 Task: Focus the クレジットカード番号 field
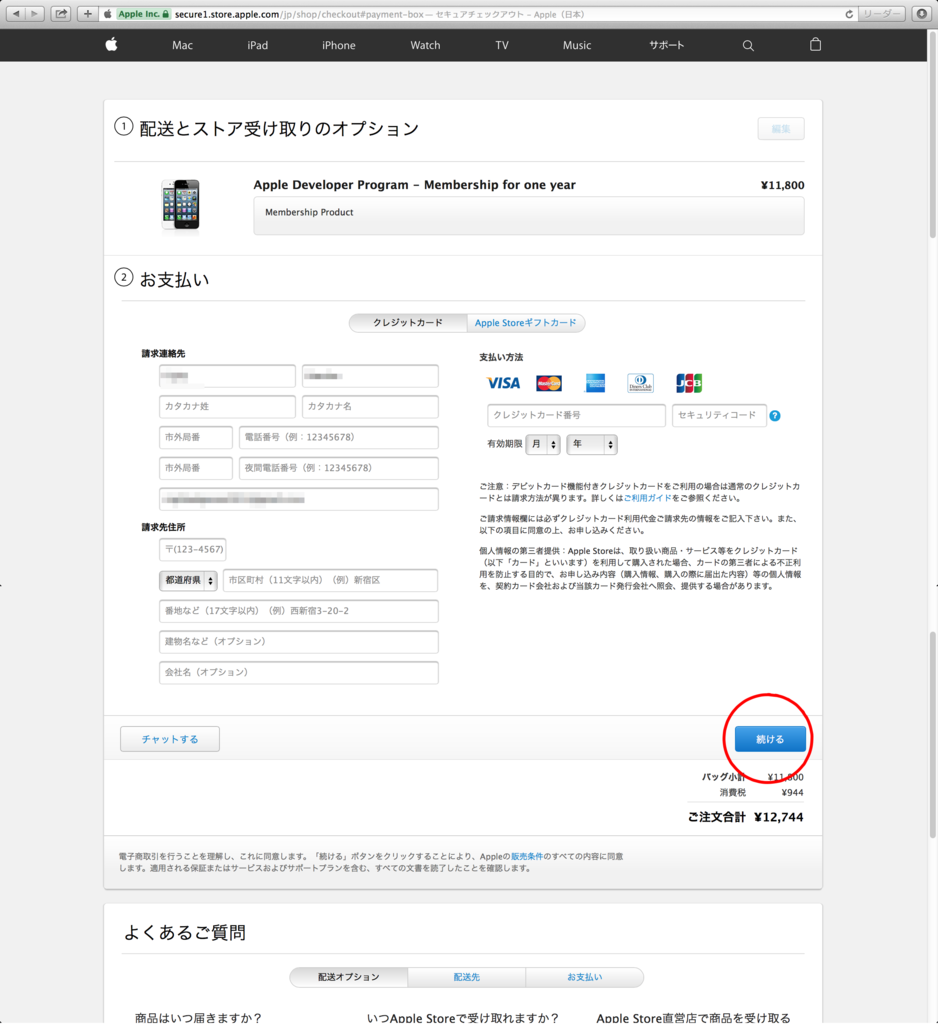pyautogui.click(x=576, y=415)
